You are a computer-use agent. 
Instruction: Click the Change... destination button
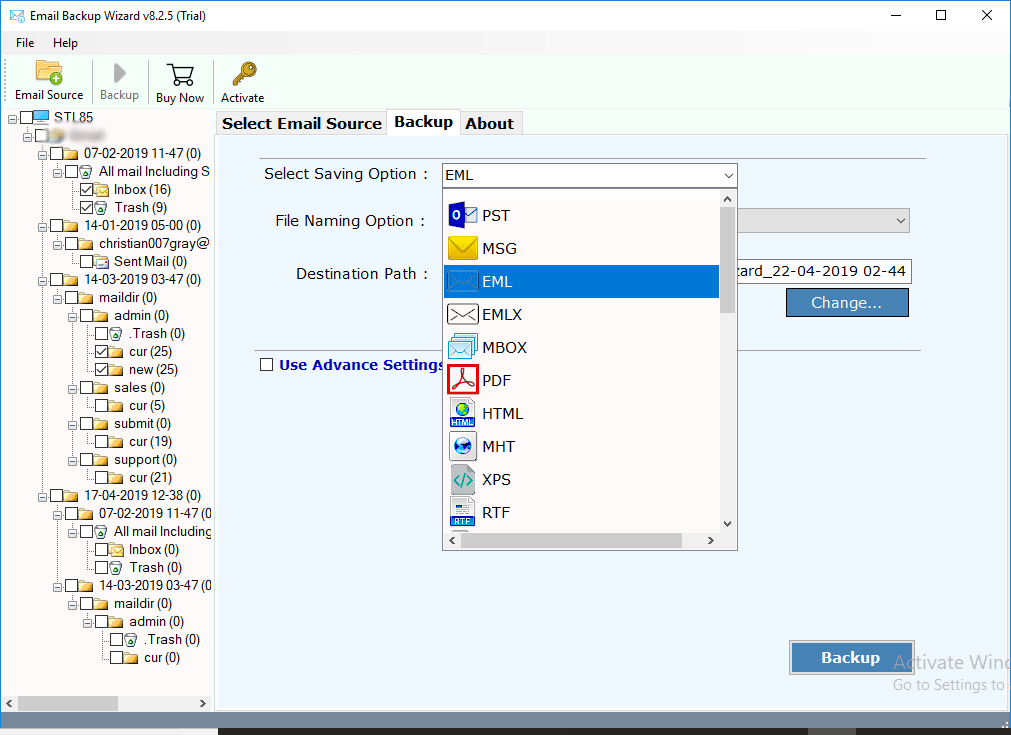tap(847, 302)
